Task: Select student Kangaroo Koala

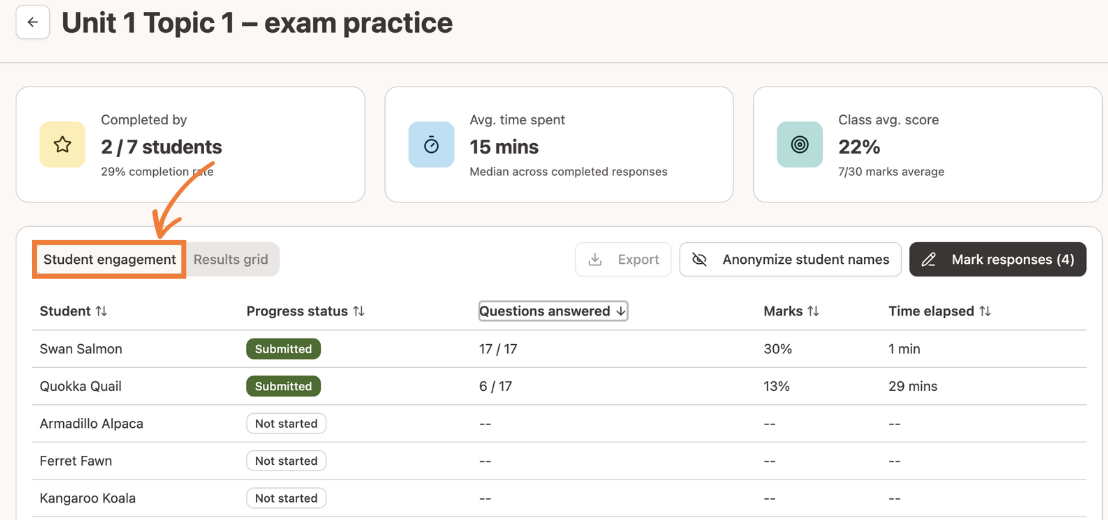Action: [x=88, y=499]
